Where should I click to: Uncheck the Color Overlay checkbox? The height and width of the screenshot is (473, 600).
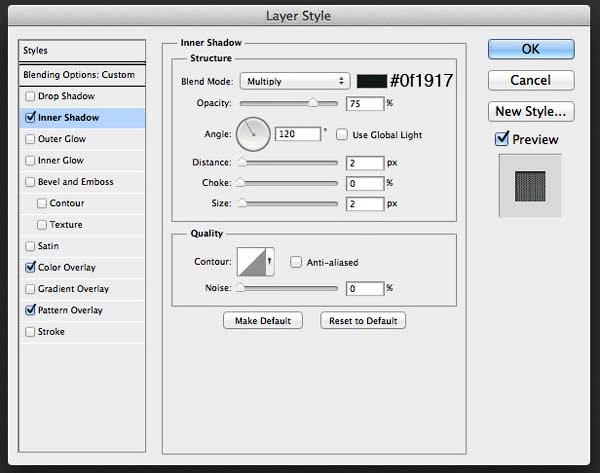coord(30,267)
